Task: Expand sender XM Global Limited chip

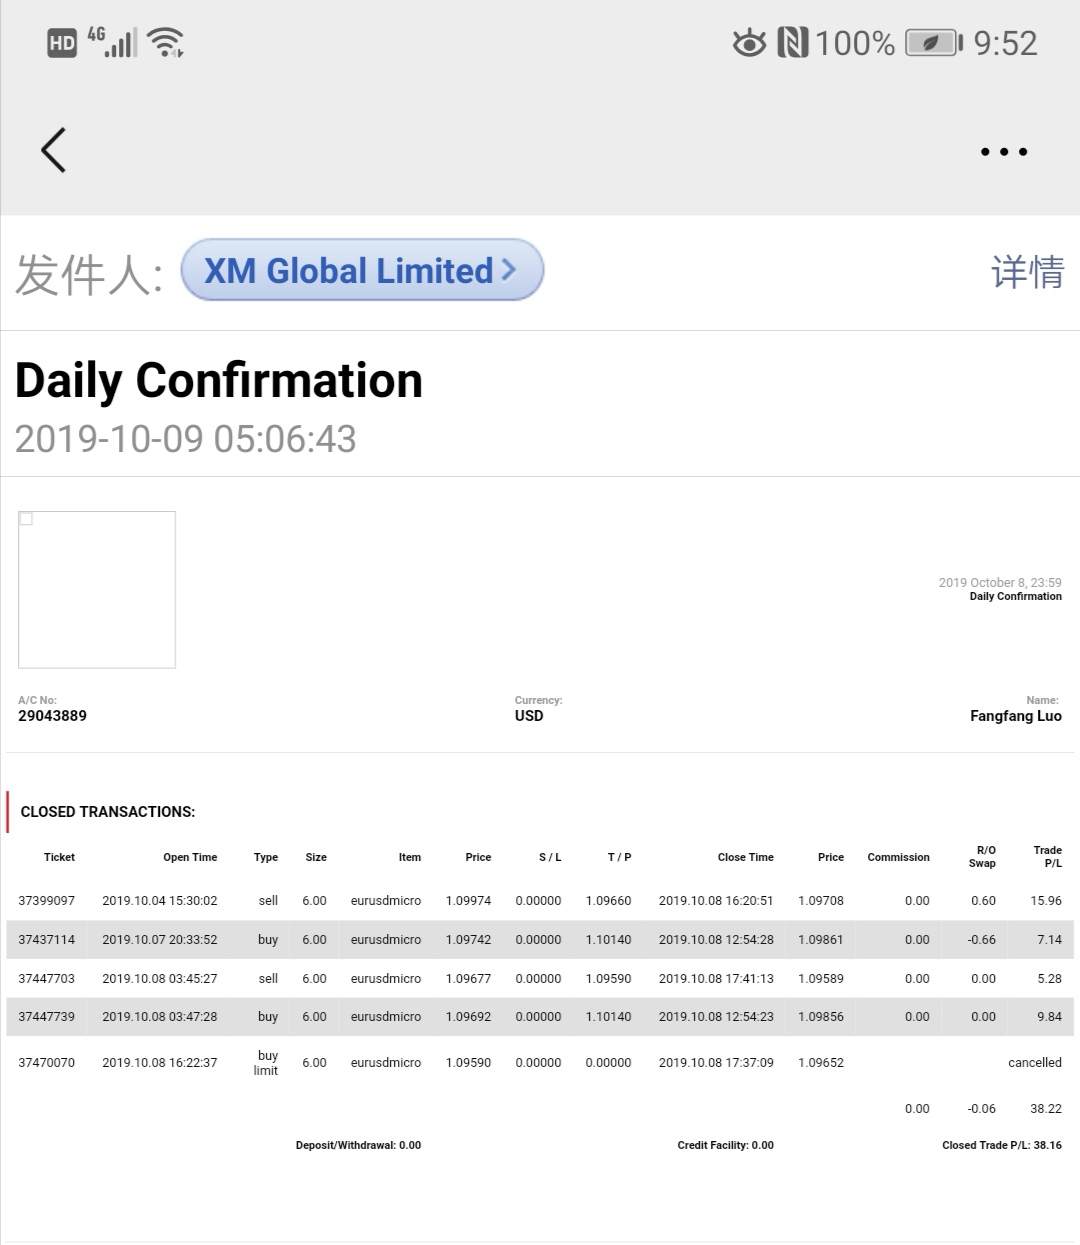Action: (362, 270)
